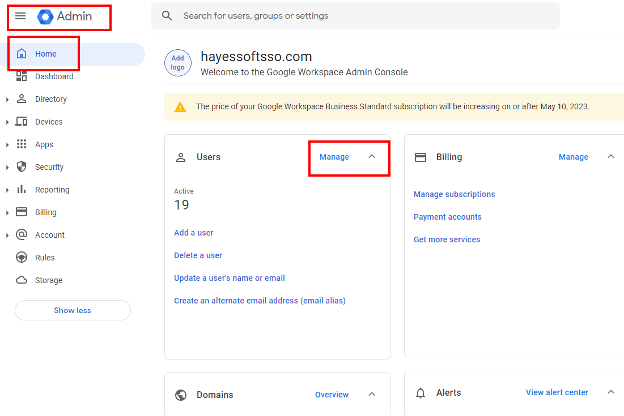This screenshot has width=624, height=416.
Task: Click Manage in the Users card
Action: point(334,157)
